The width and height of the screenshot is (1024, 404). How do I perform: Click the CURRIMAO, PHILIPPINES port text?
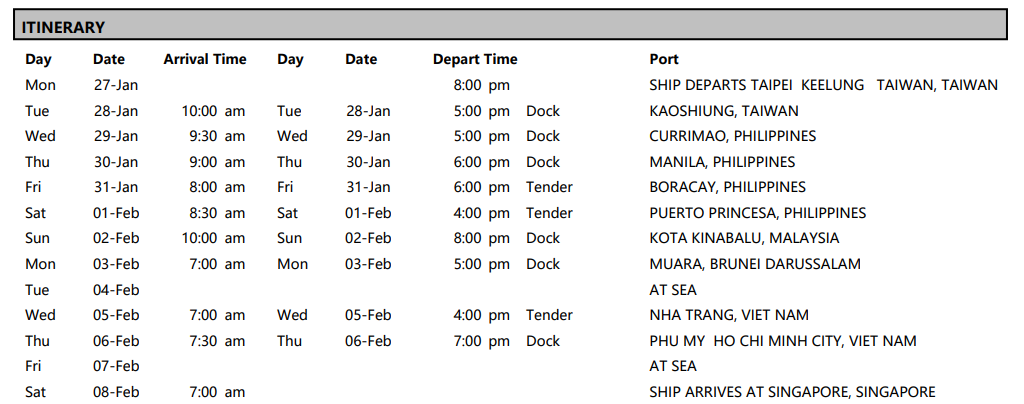coord(732,136)
